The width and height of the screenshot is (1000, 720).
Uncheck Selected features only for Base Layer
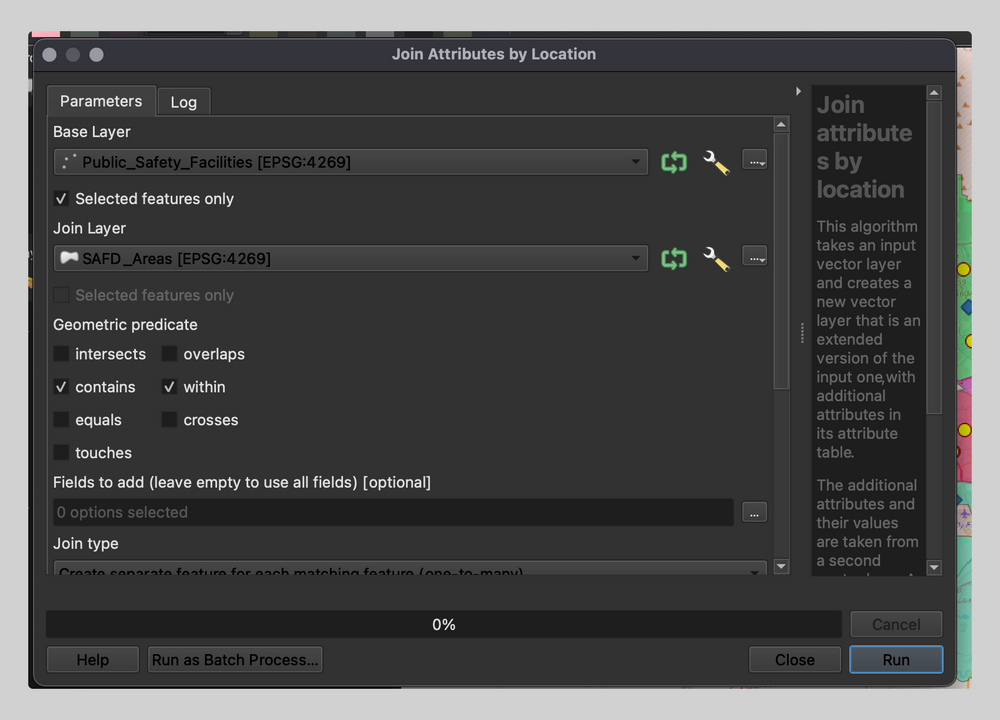[x=62, y=199]
